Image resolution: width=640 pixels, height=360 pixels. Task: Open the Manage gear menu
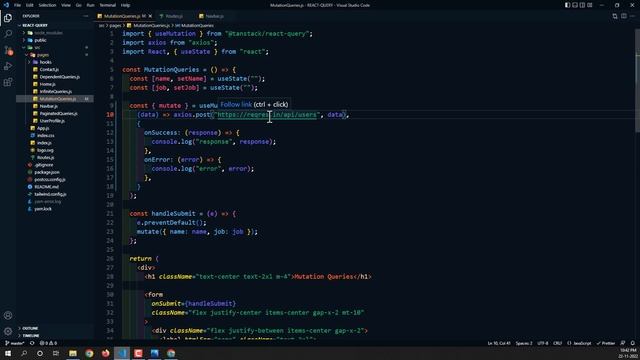coord(8,331)
